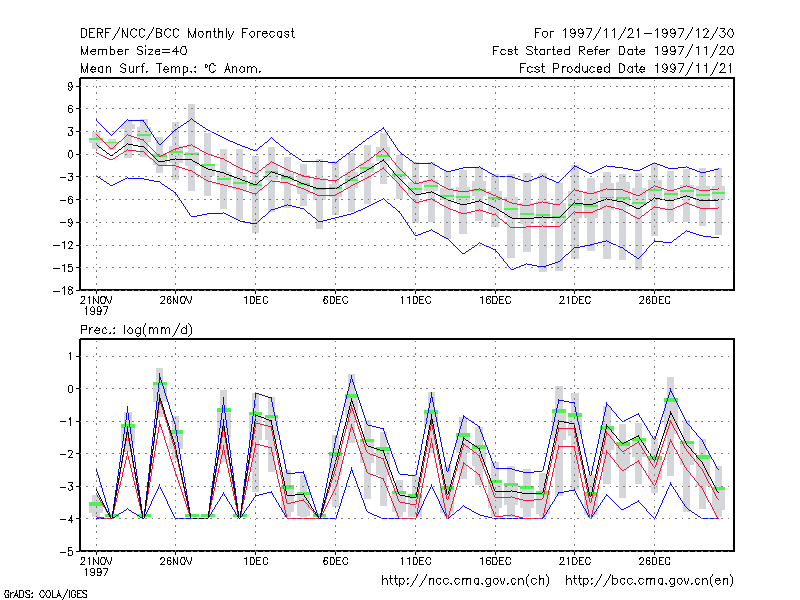Click the 9 value on temperature y-axis
Image resolution: width=800 pixels, height=600 pixels.
click(70, 86)
